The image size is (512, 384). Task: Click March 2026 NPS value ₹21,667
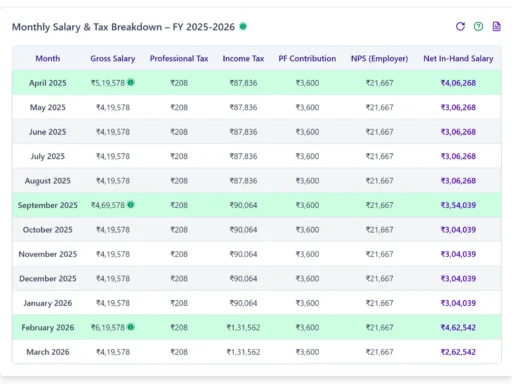click(x=379, y=352)
